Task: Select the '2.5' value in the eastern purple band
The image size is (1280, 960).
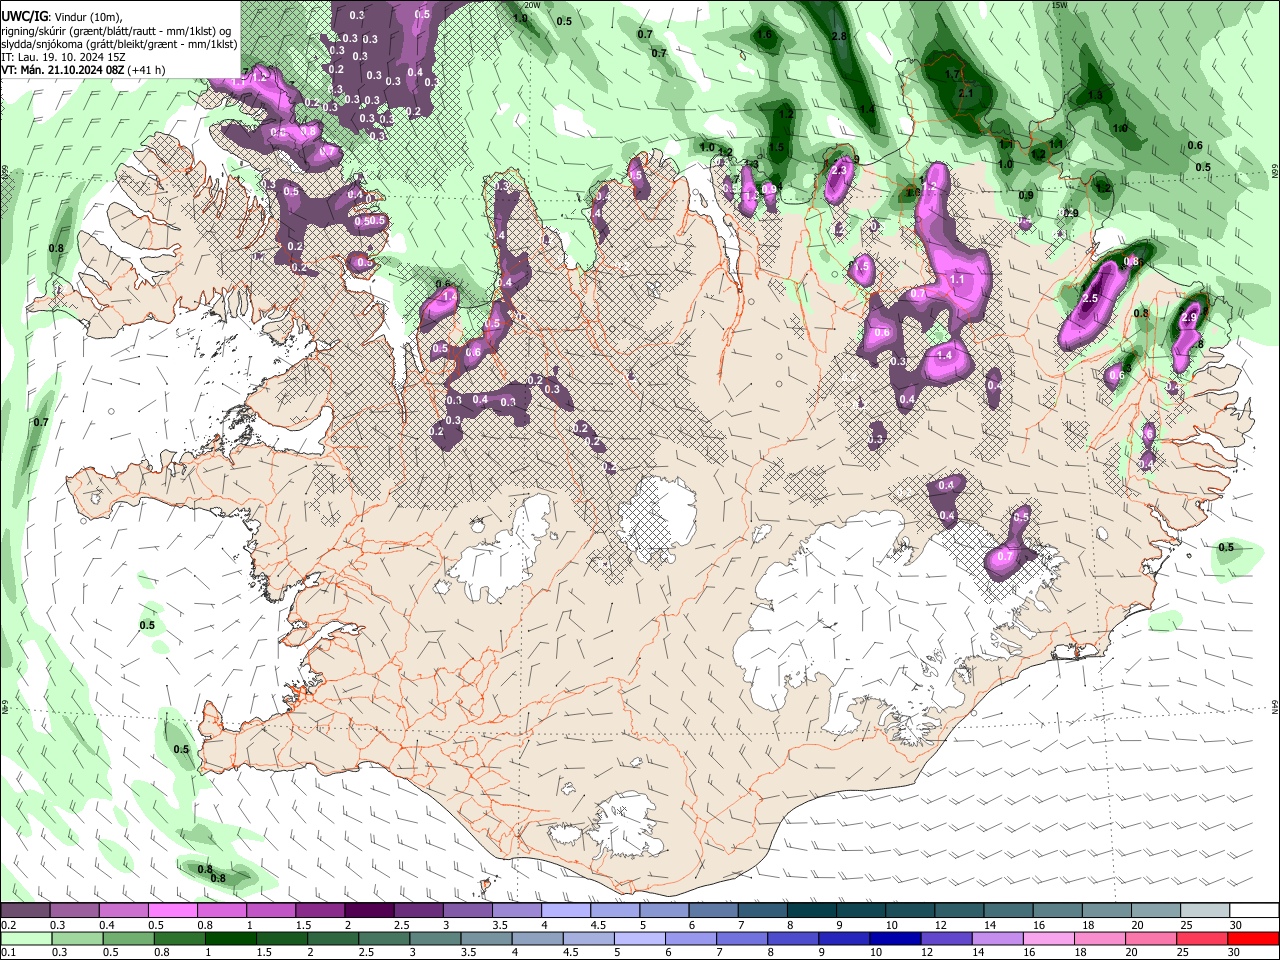Action: point(1090,298)
